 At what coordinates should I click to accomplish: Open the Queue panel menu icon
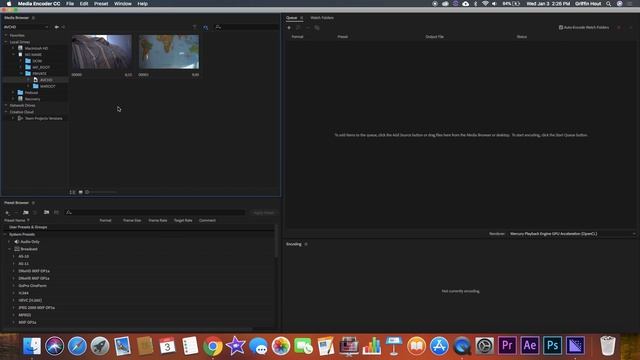click(x=302, y=18)
